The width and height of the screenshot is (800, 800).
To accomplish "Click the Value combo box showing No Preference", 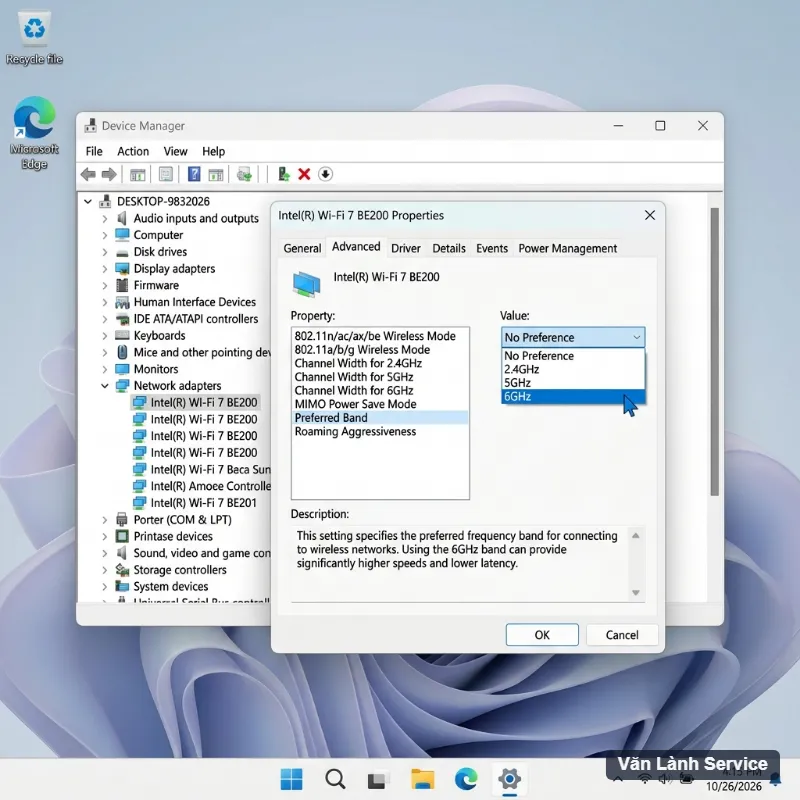I will (x=572, y=337).
